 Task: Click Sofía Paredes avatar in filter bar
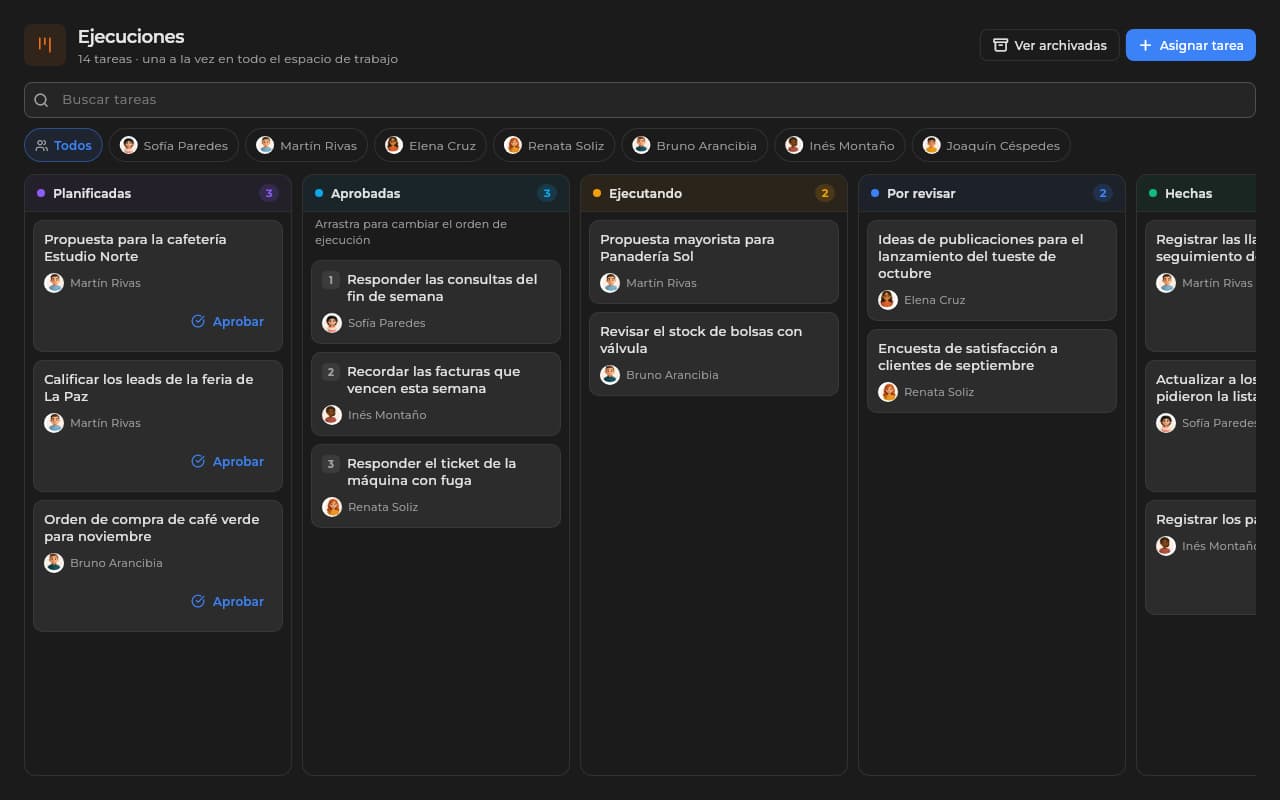click(129, 145)
